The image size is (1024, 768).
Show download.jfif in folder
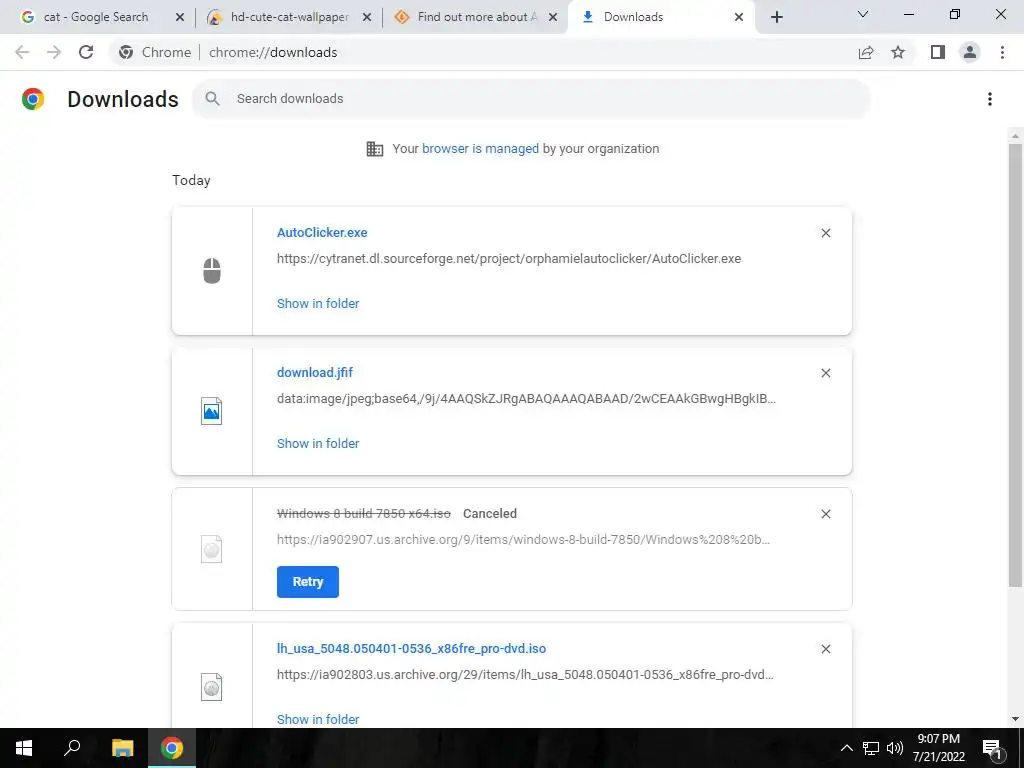pyautogui.click(x=318, y=443)
